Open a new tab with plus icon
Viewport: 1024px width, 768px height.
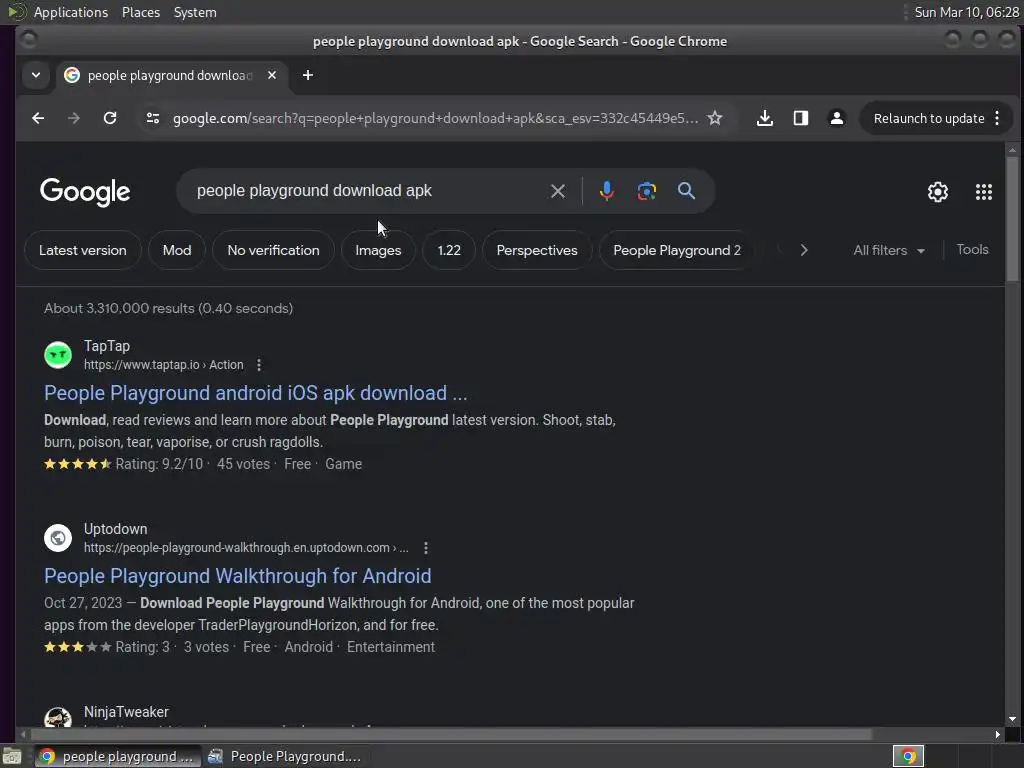coord(308,75)
